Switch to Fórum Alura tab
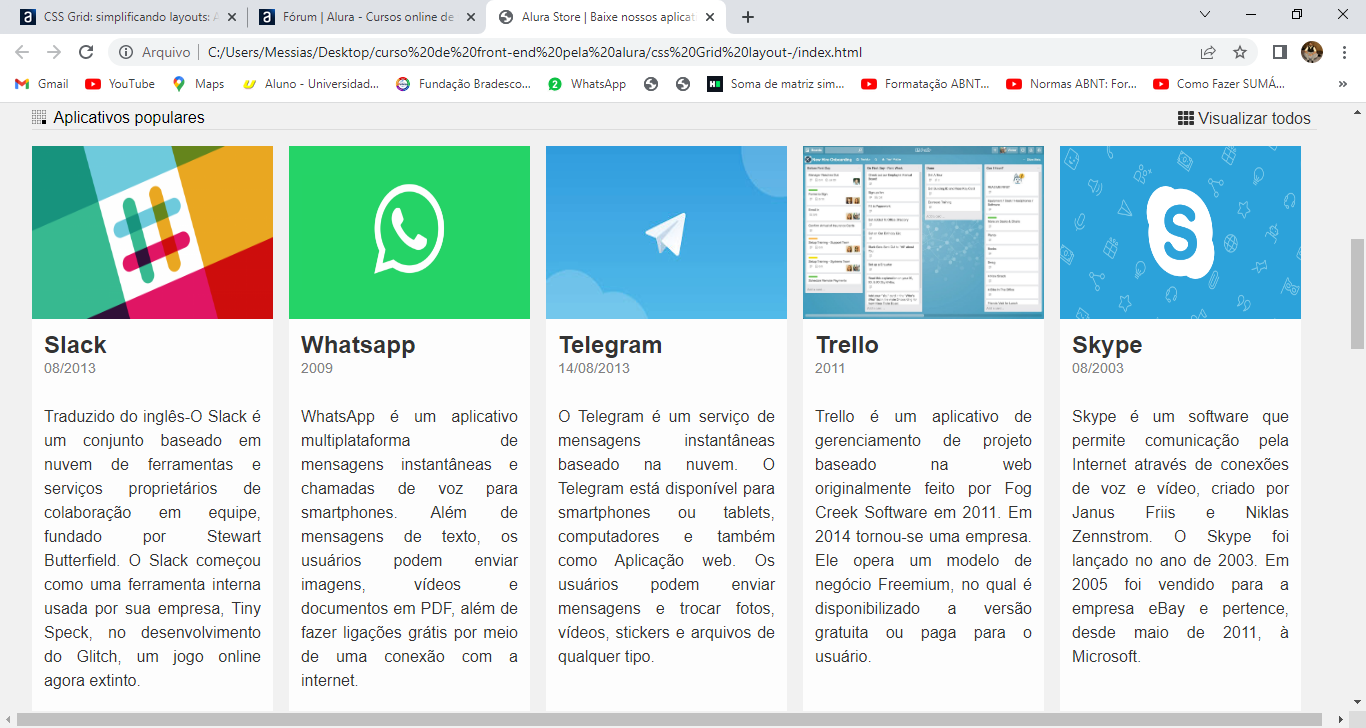 point(365,17)
